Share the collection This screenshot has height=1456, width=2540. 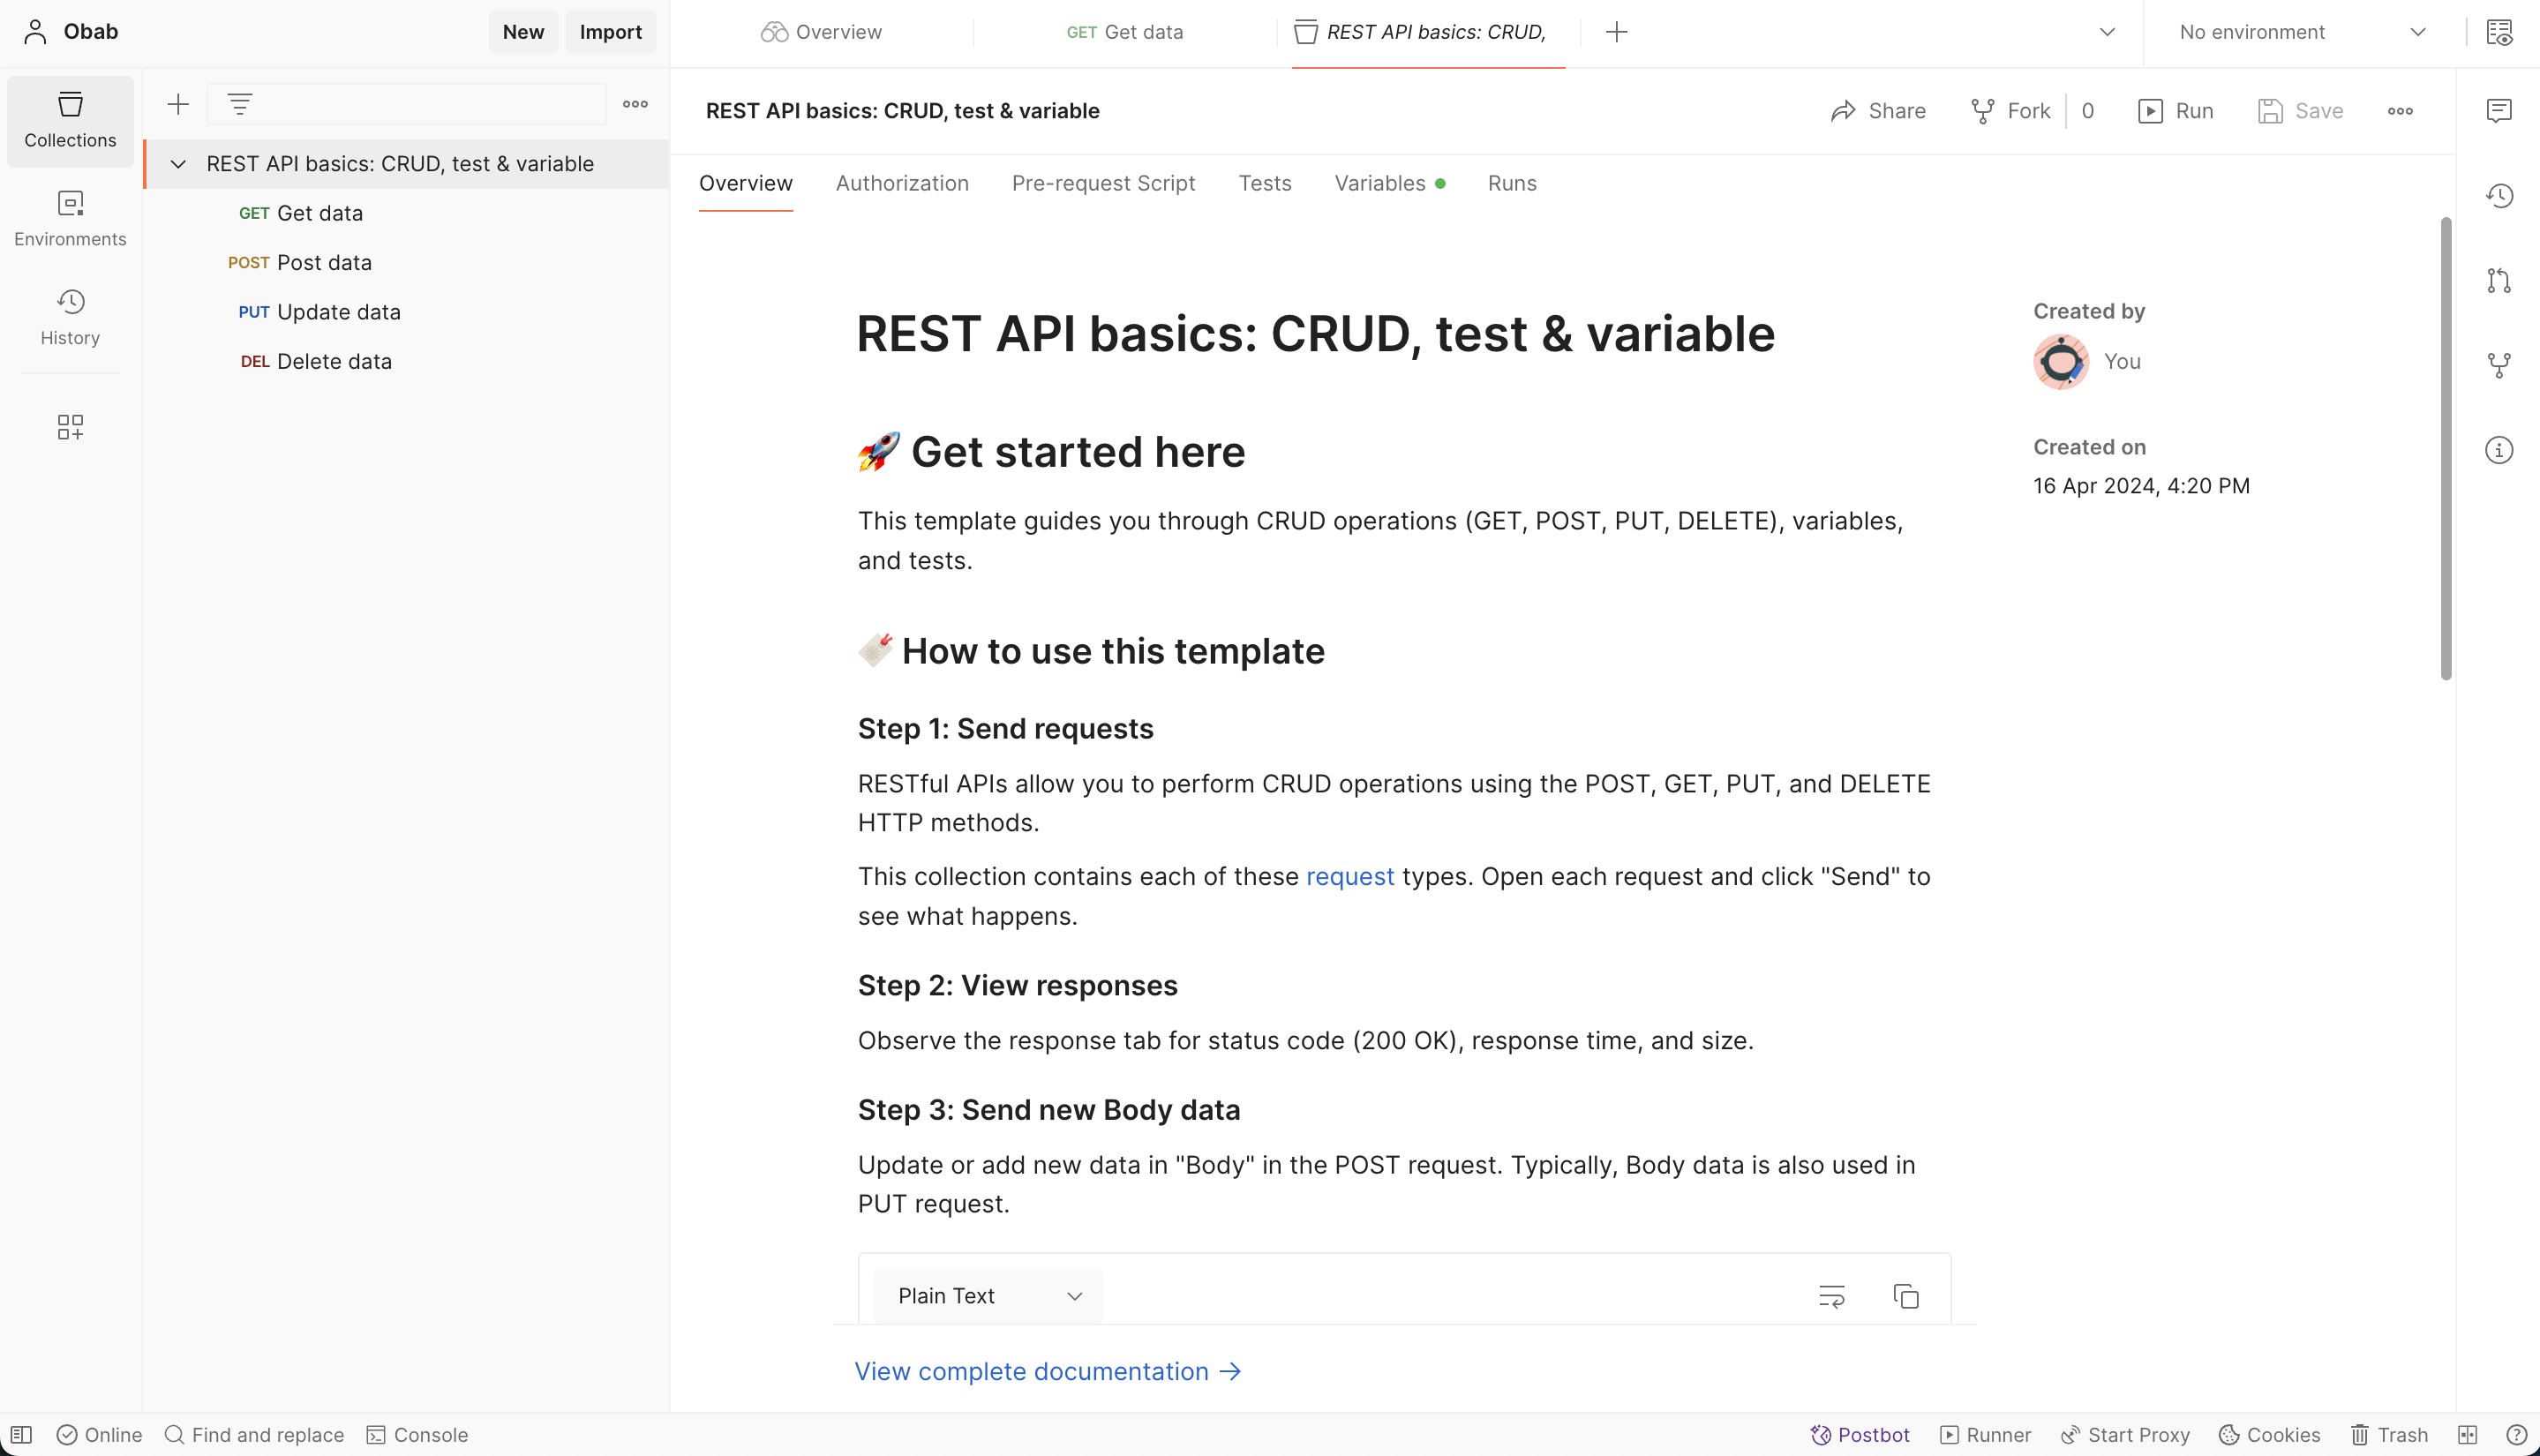(1878, 111)
